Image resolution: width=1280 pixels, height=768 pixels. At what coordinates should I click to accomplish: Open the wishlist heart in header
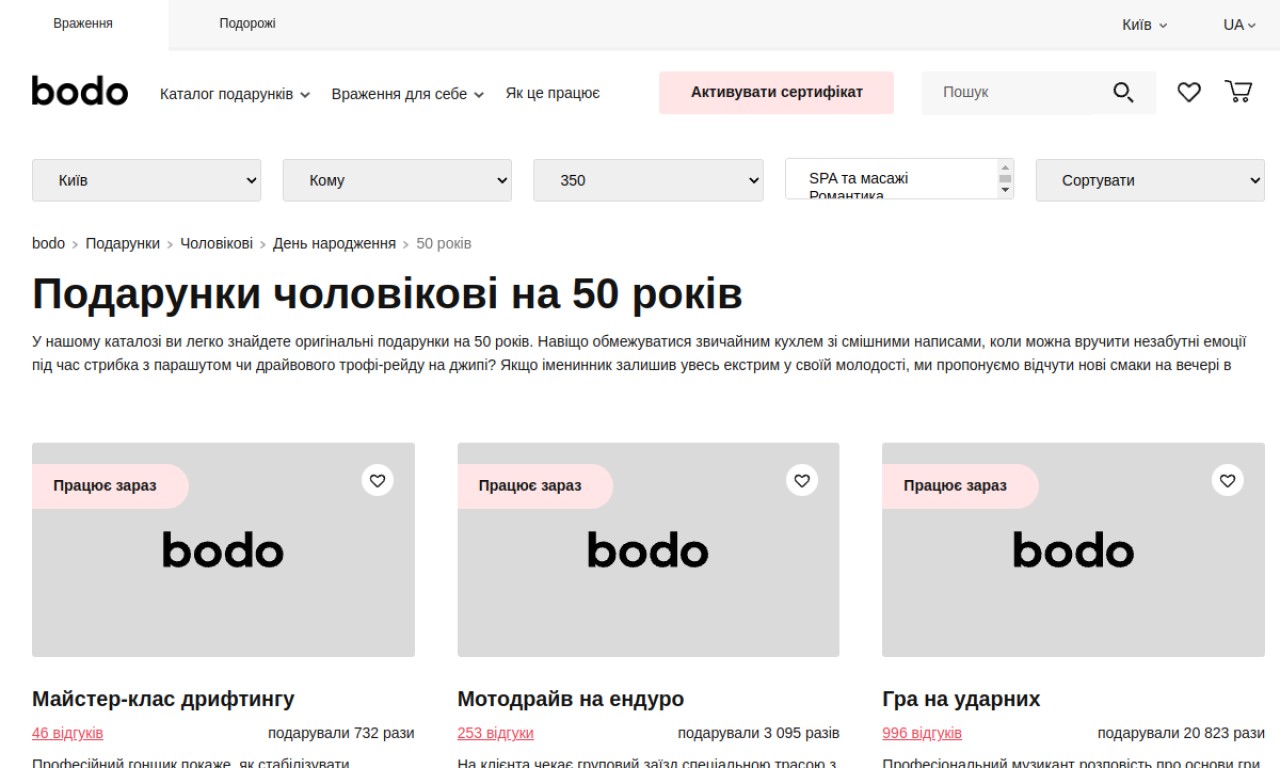[x=1188, y=92]
